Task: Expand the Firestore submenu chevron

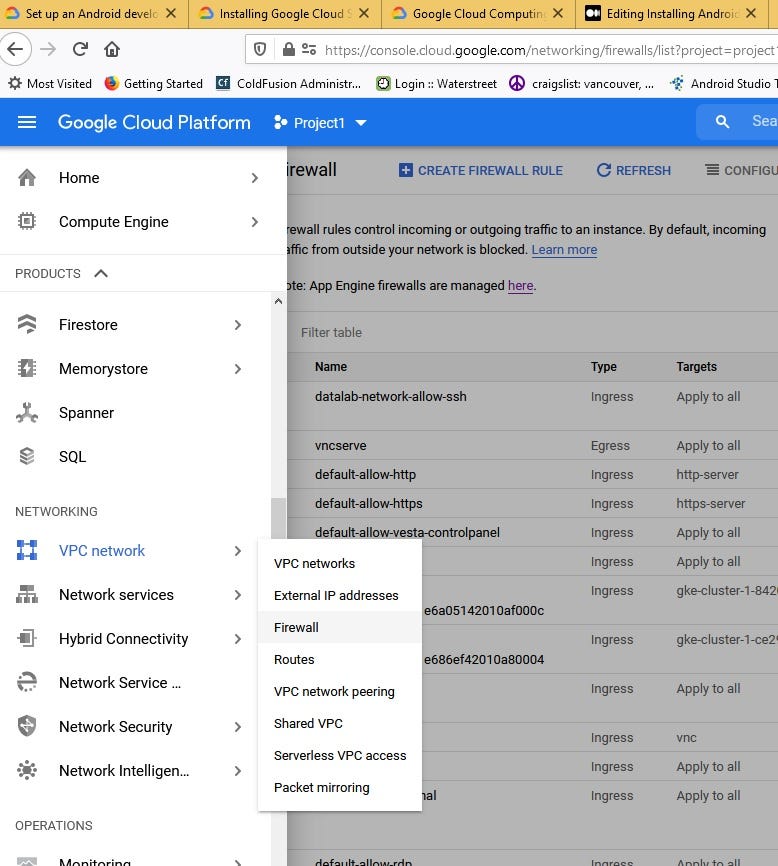Action: coord(238,325)
